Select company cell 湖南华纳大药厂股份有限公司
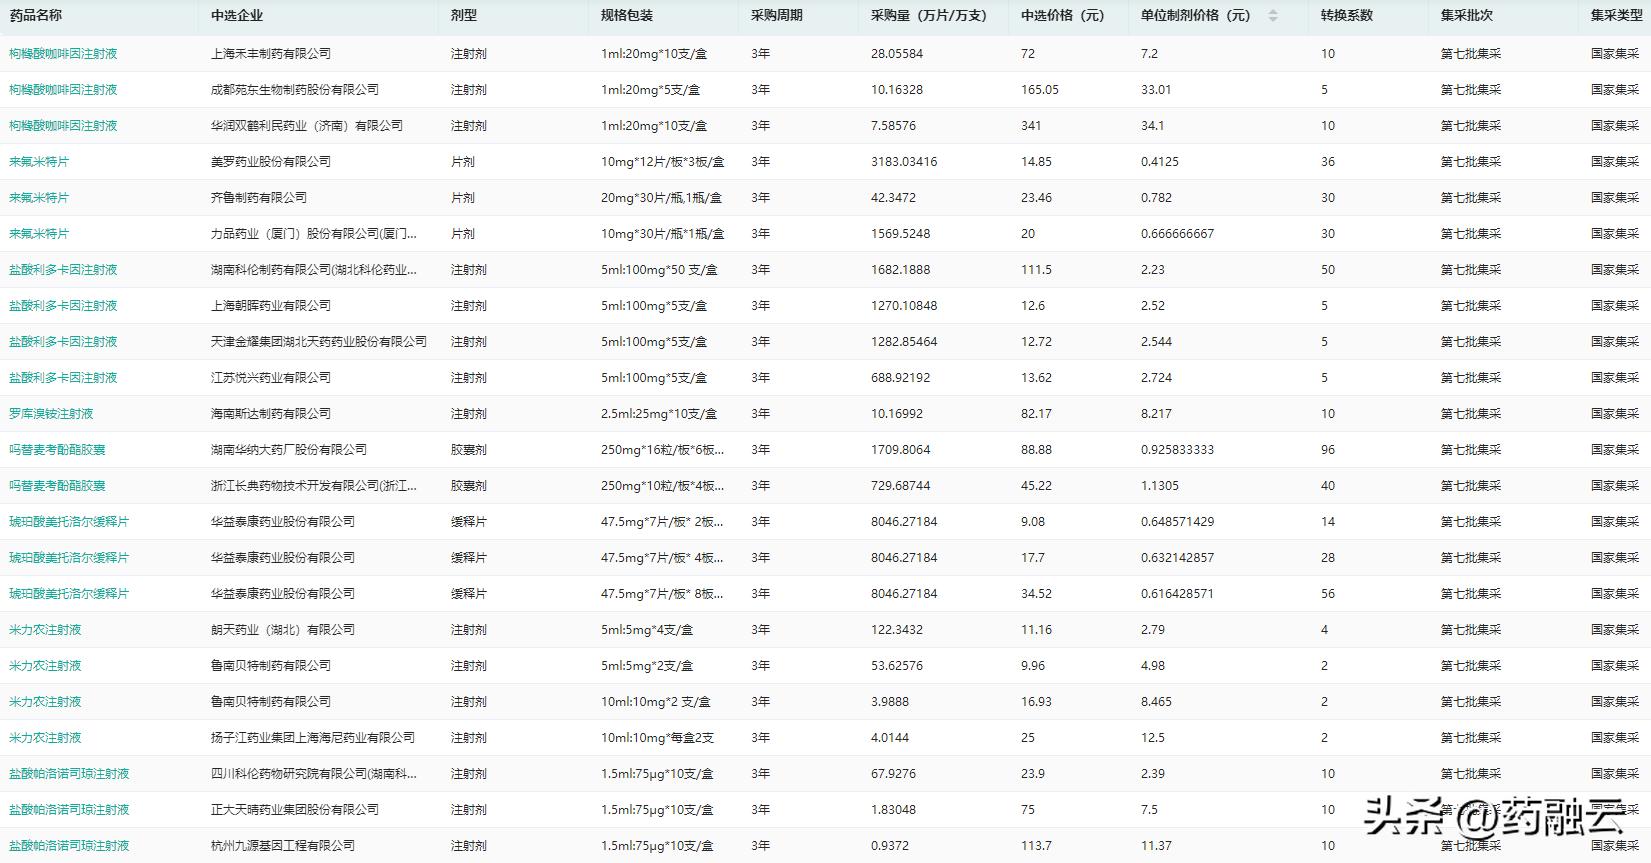This screenshot has width=1651, height=863. [289, 450]
